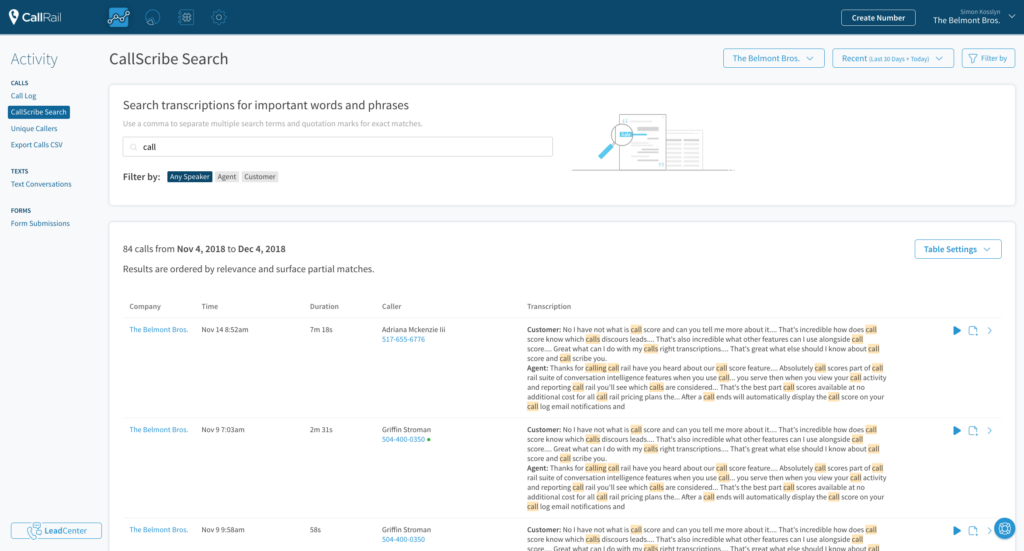
Task: Click the Time column header
Action: pyautogui.click(x=210, y=306)
